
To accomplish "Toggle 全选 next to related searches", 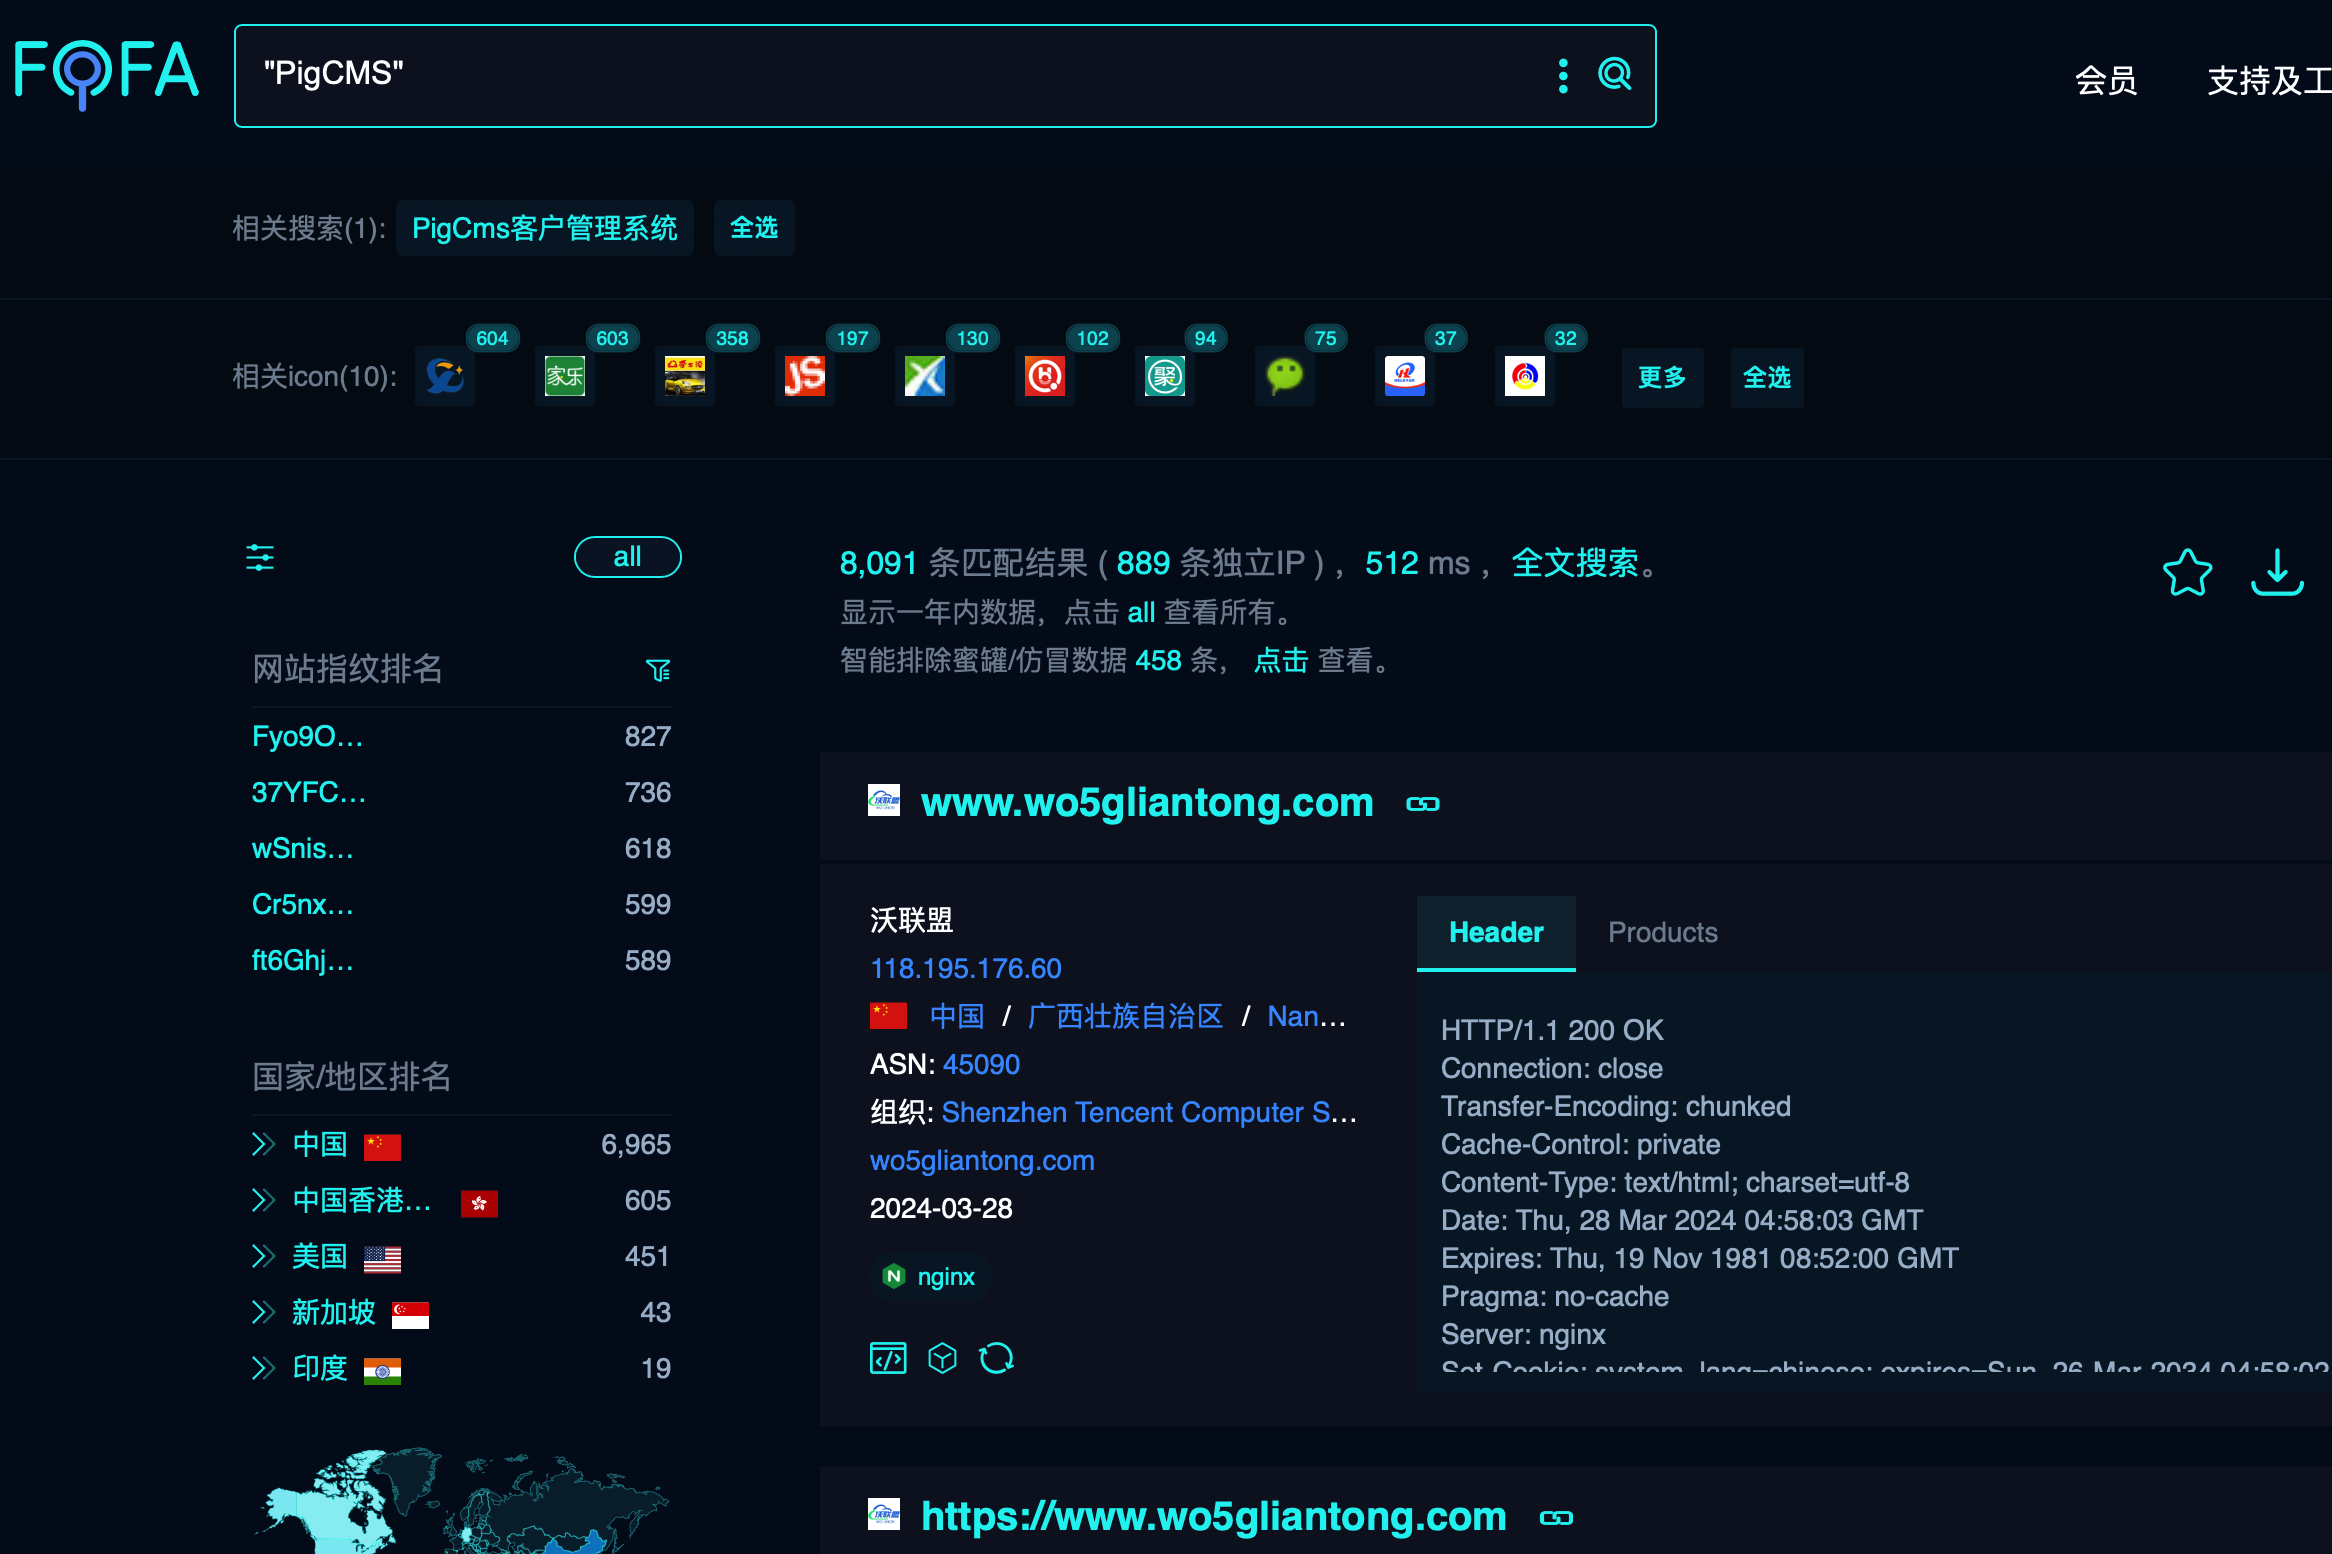I will [x=754, y=228].
